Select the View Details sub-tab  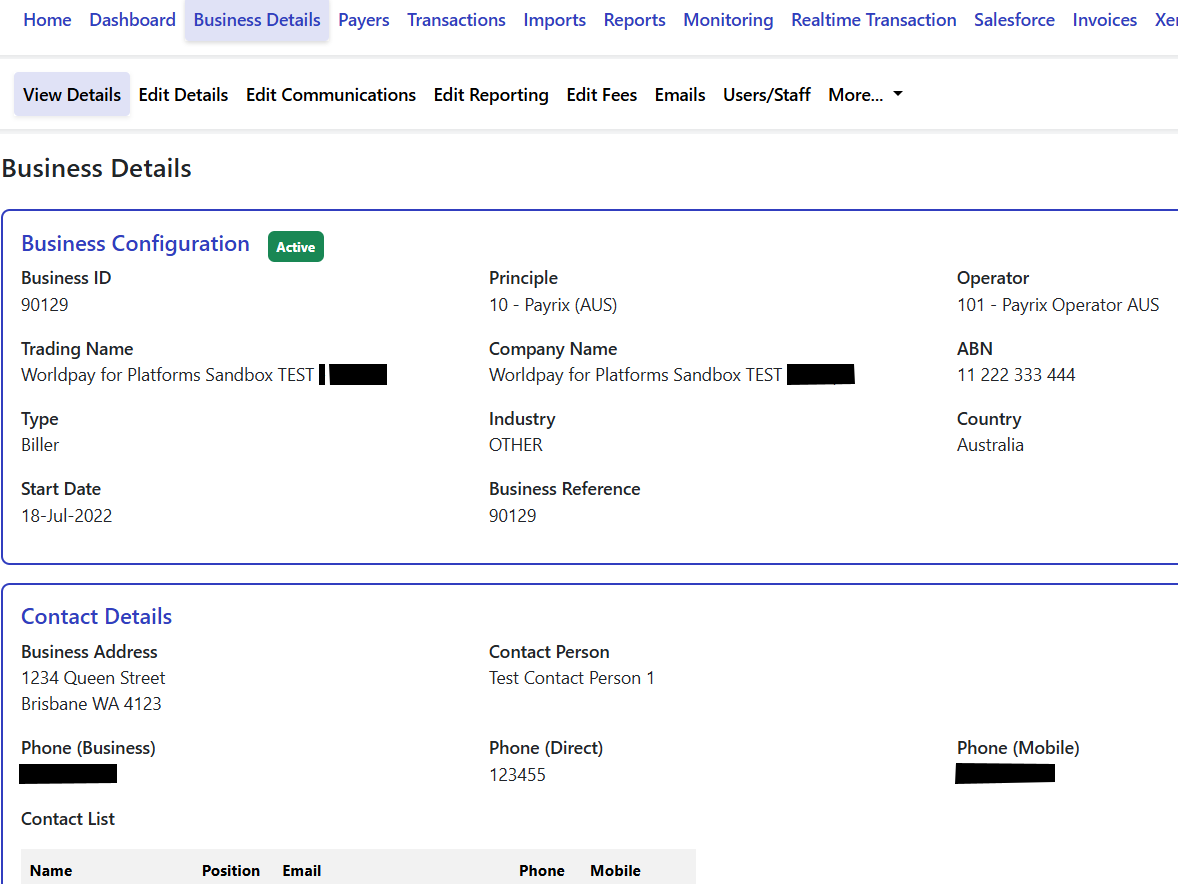click(72, 95)
